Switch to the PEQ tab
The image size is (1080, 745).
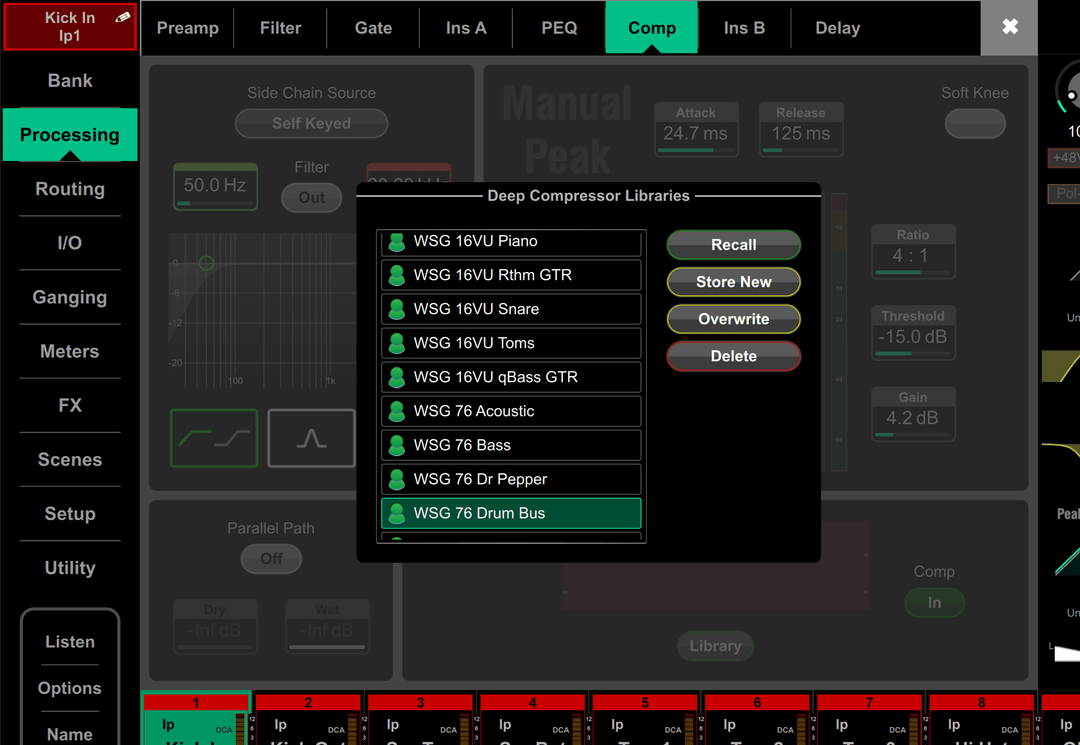[x=558, y=27]
